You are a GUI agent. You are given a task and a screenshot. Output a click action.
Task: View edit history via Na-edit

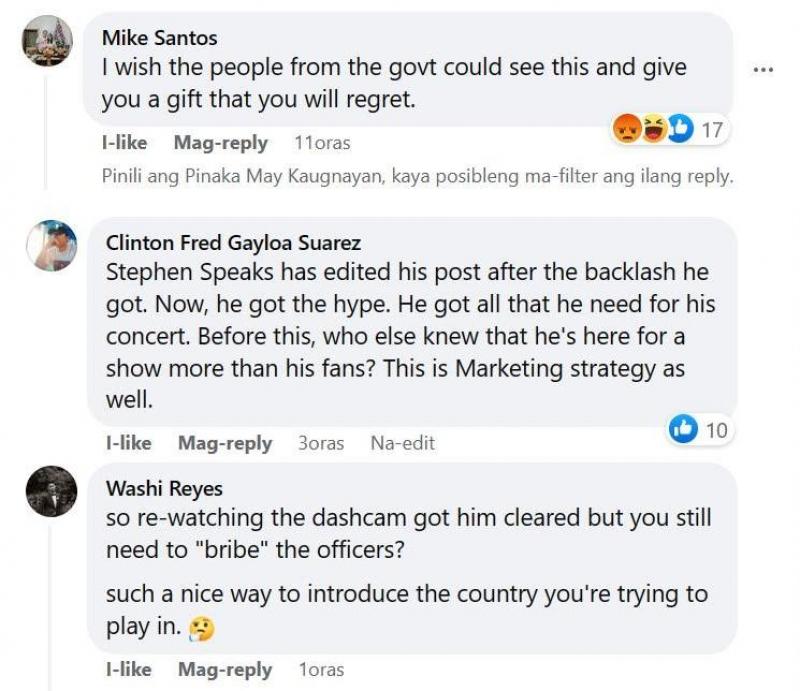(402, 443)
